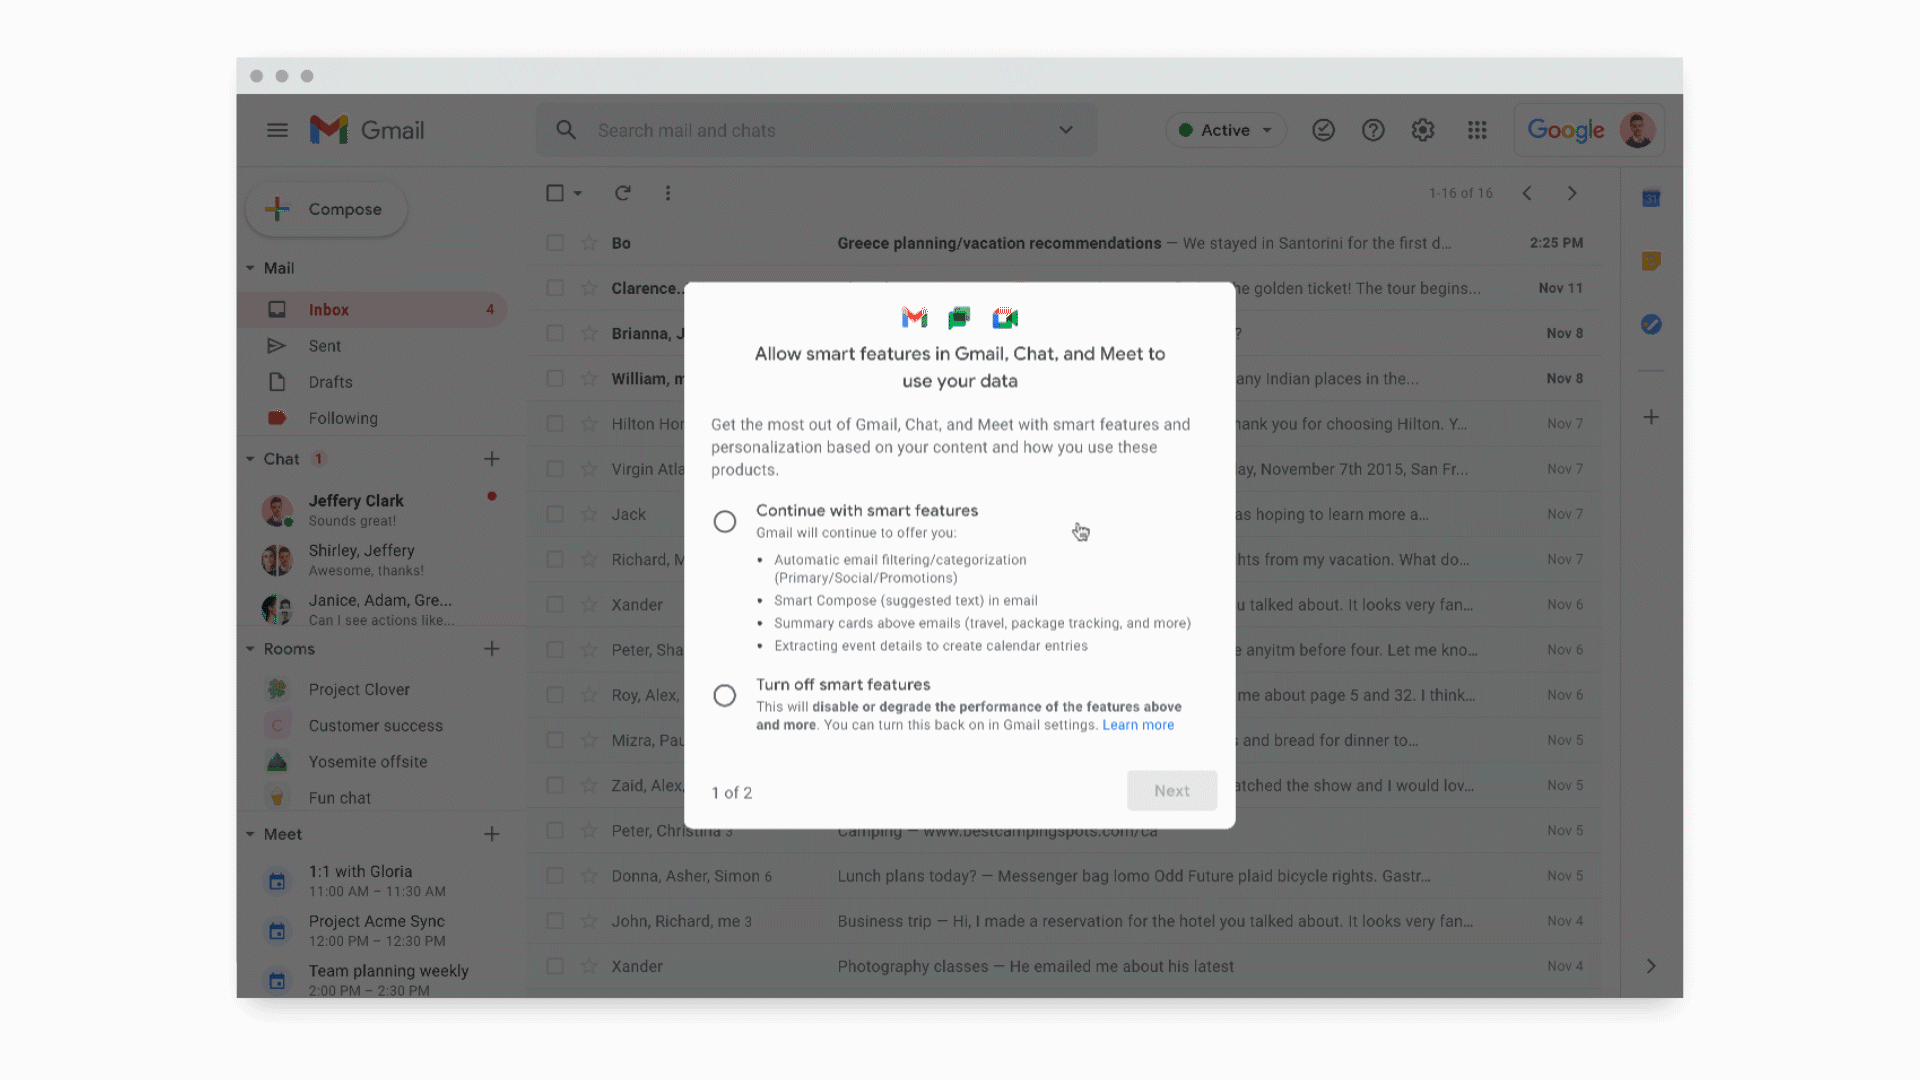Check the inbox email checkbox for Bo
The image size is (1920, 1080).
tap(554, 243)
